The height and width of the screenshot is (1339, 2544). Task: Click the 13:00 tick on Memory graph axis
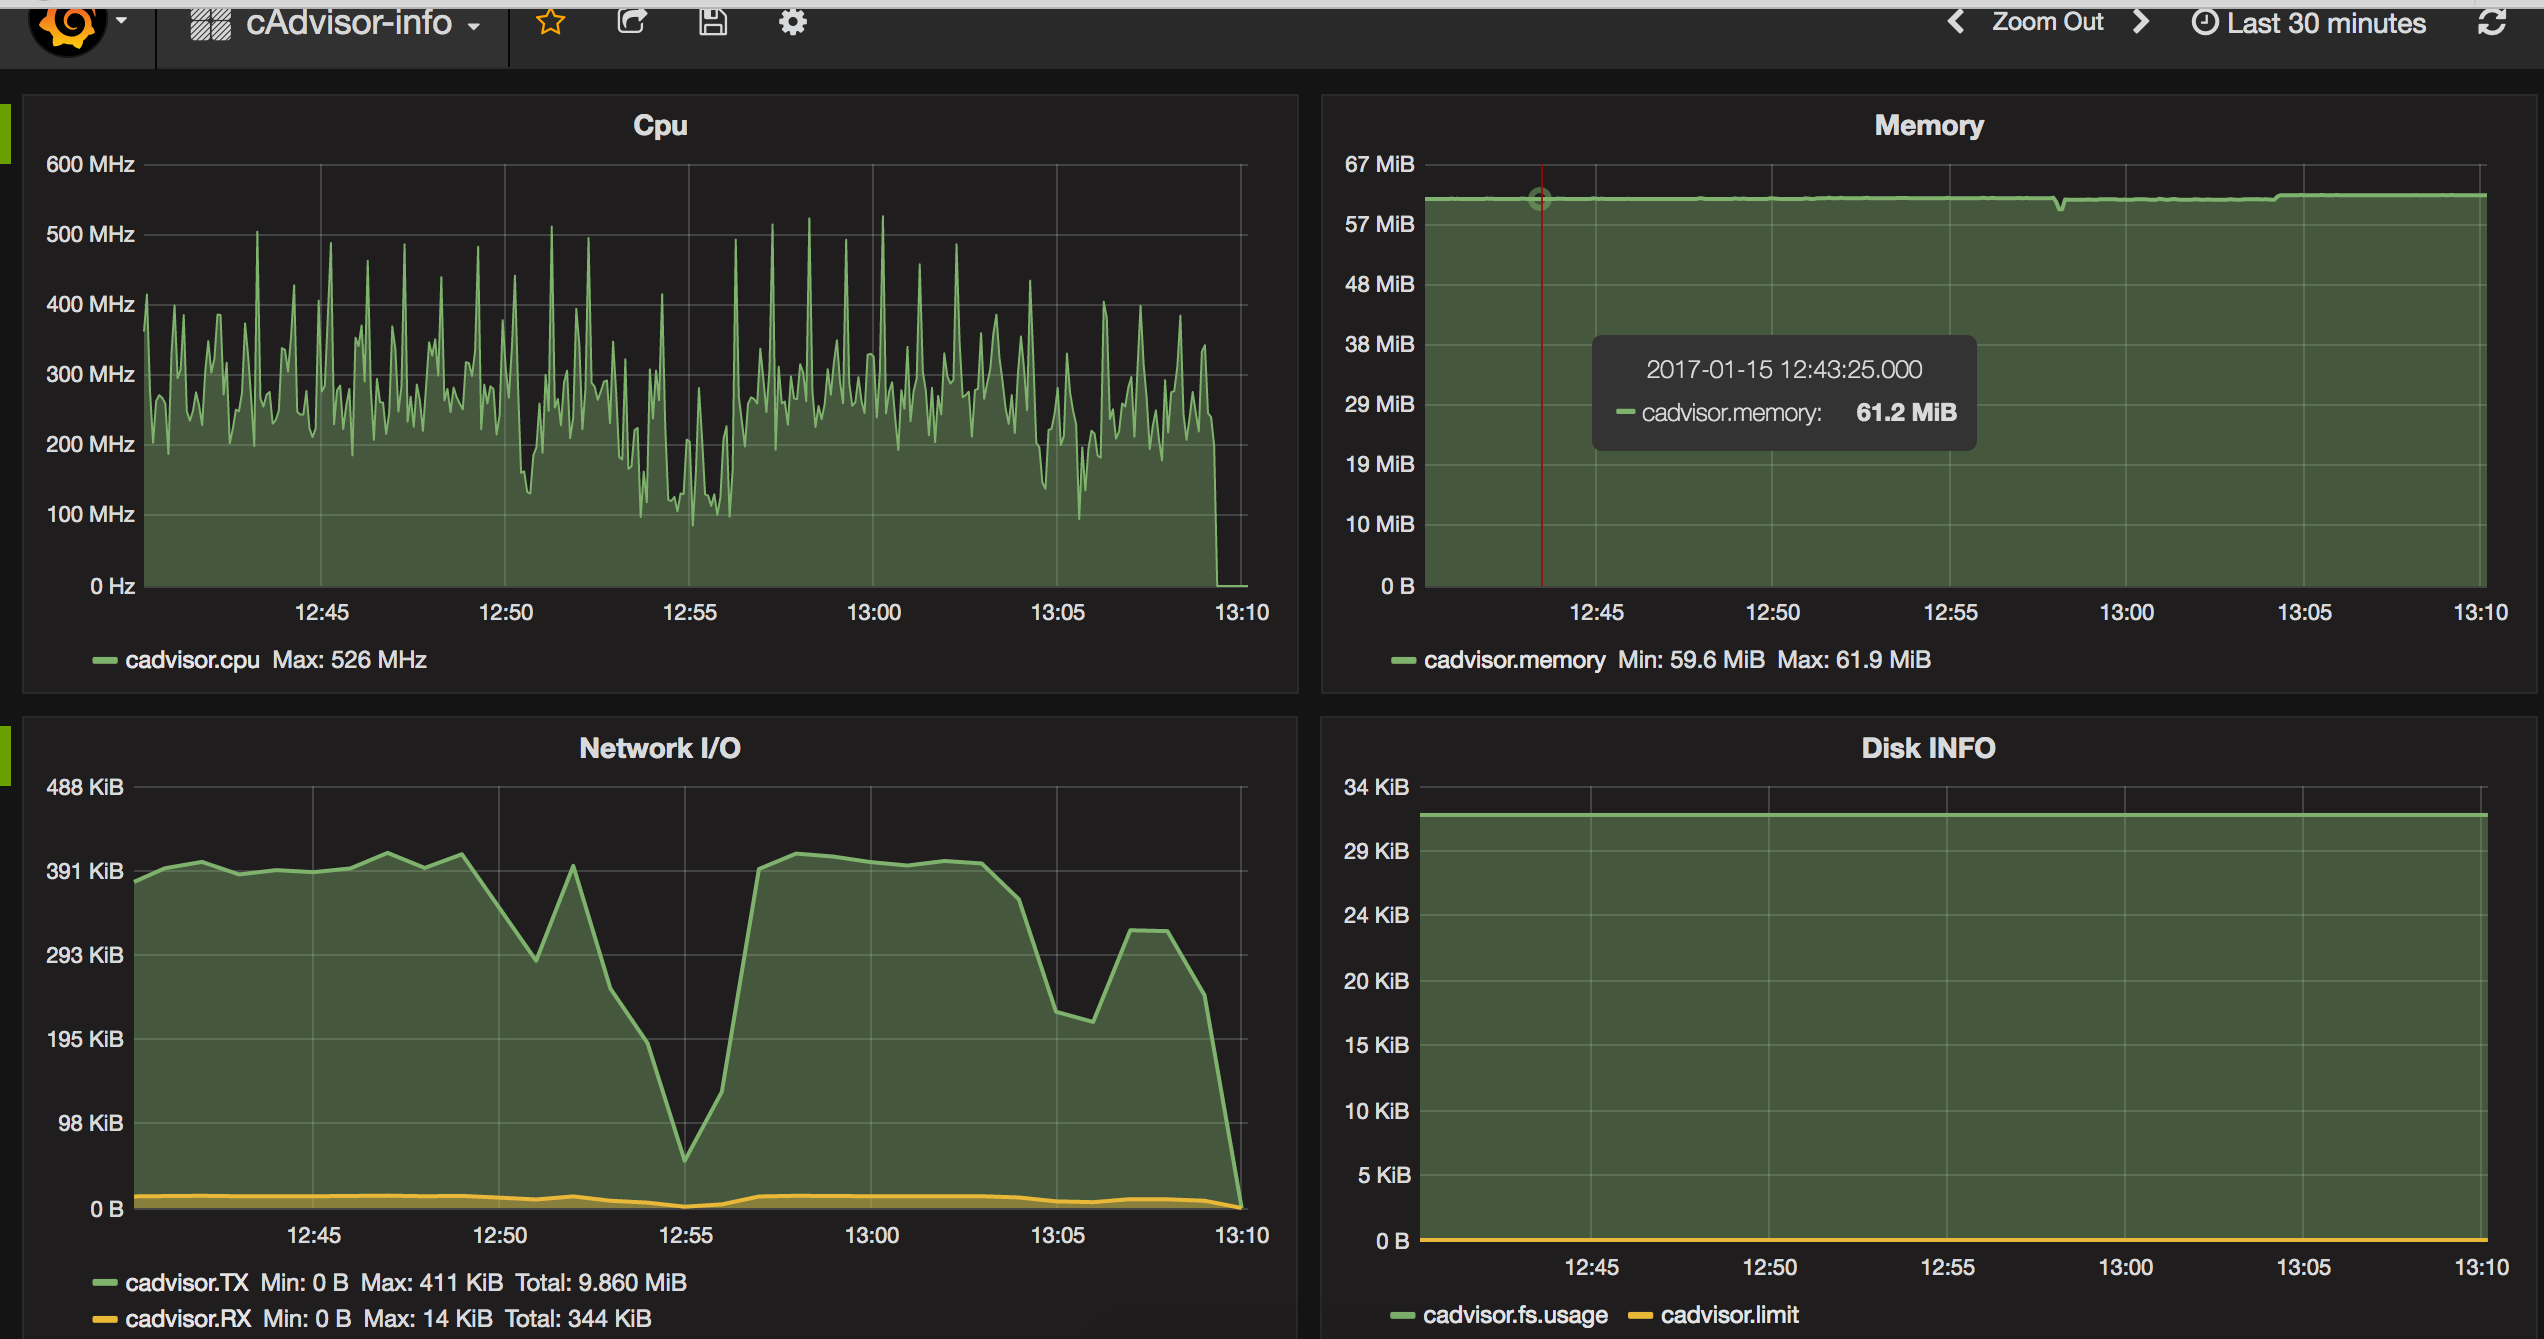pyautogui.click(x=2126, y=612)
